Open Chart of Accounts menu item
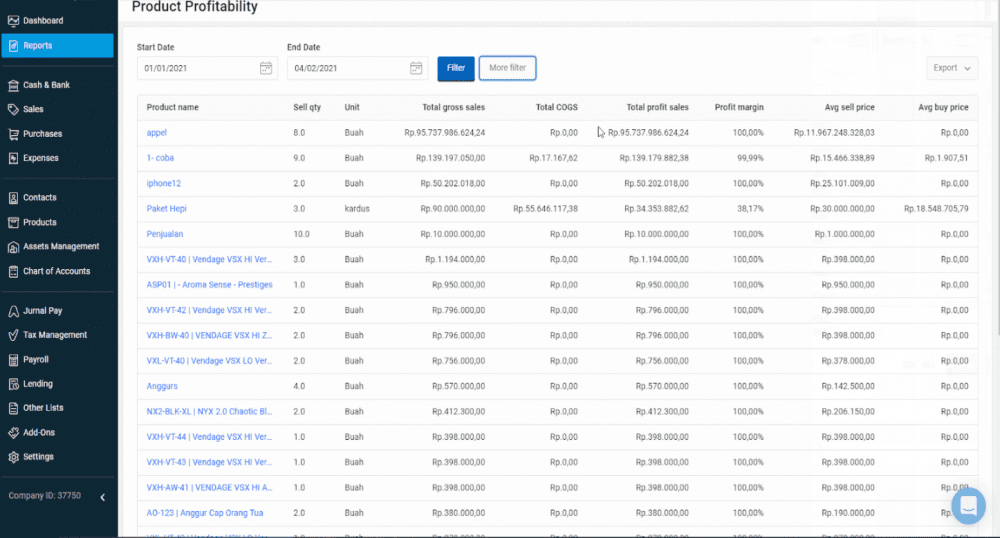The image size is (1000, 538). coord(57,272)
